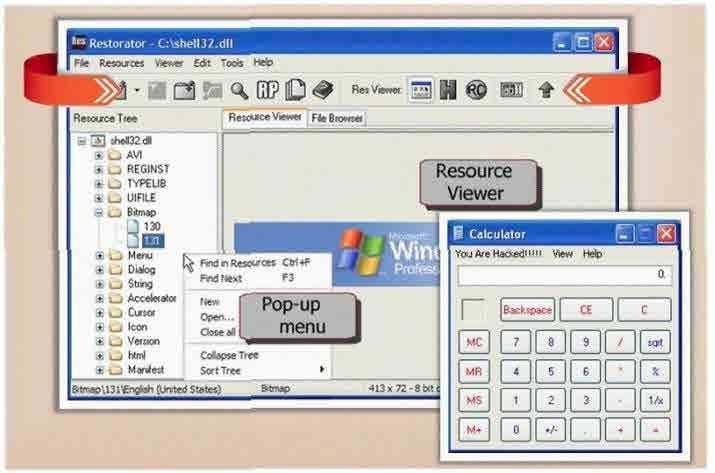Click the magnifier search icon in toolbar
715x473 pixels.
(239, 90)
